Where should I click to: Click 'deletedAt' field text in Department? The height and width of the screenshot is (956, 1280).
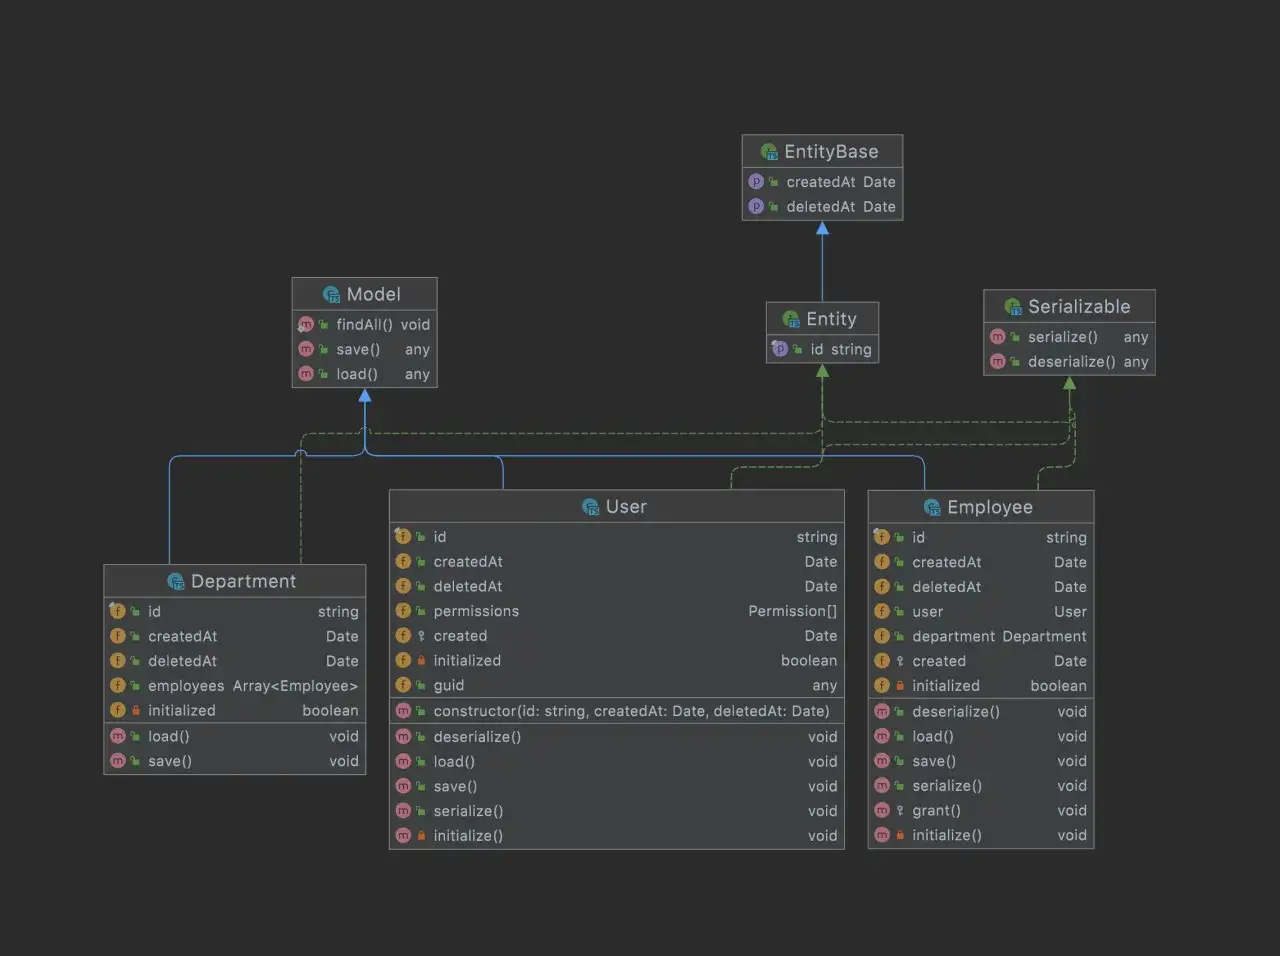coord(183,661)
